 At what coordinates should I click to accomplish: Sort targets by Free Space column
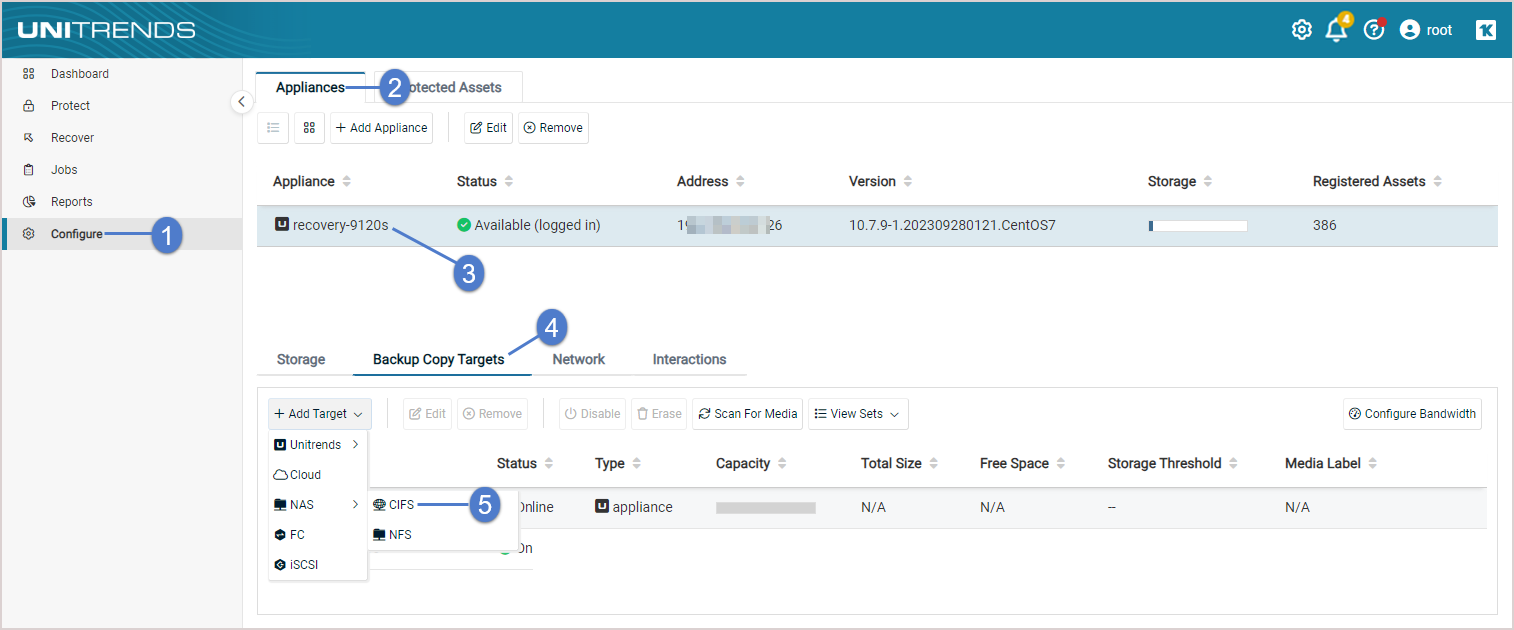(x=1022, y=463)
